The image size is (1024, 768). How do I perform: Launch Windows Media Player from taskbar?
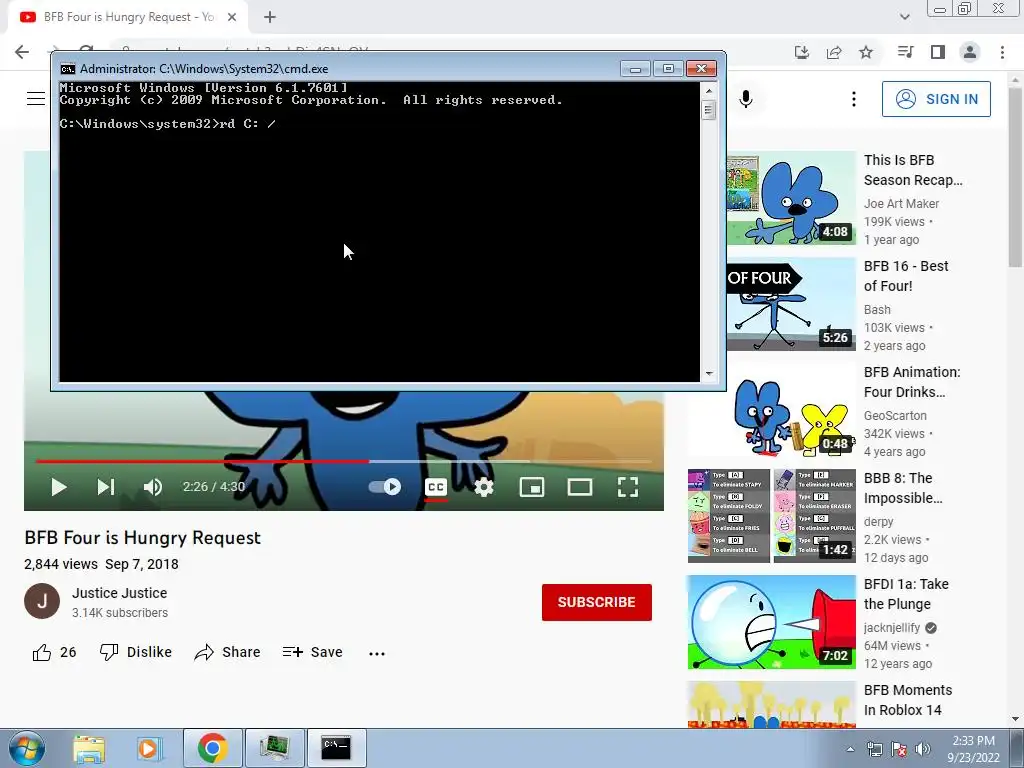tap(148, 748)
